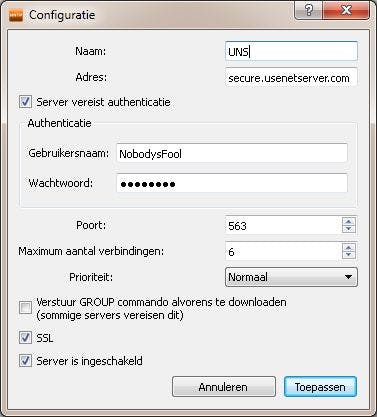Click the Naam input field
This screenshot has width=377, height=417.
[291, 51]
